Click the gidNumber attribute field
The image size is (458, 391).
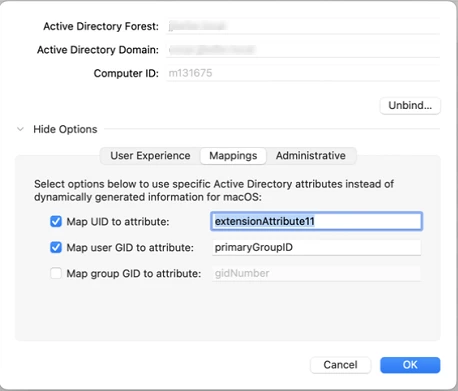pos(316,273)
